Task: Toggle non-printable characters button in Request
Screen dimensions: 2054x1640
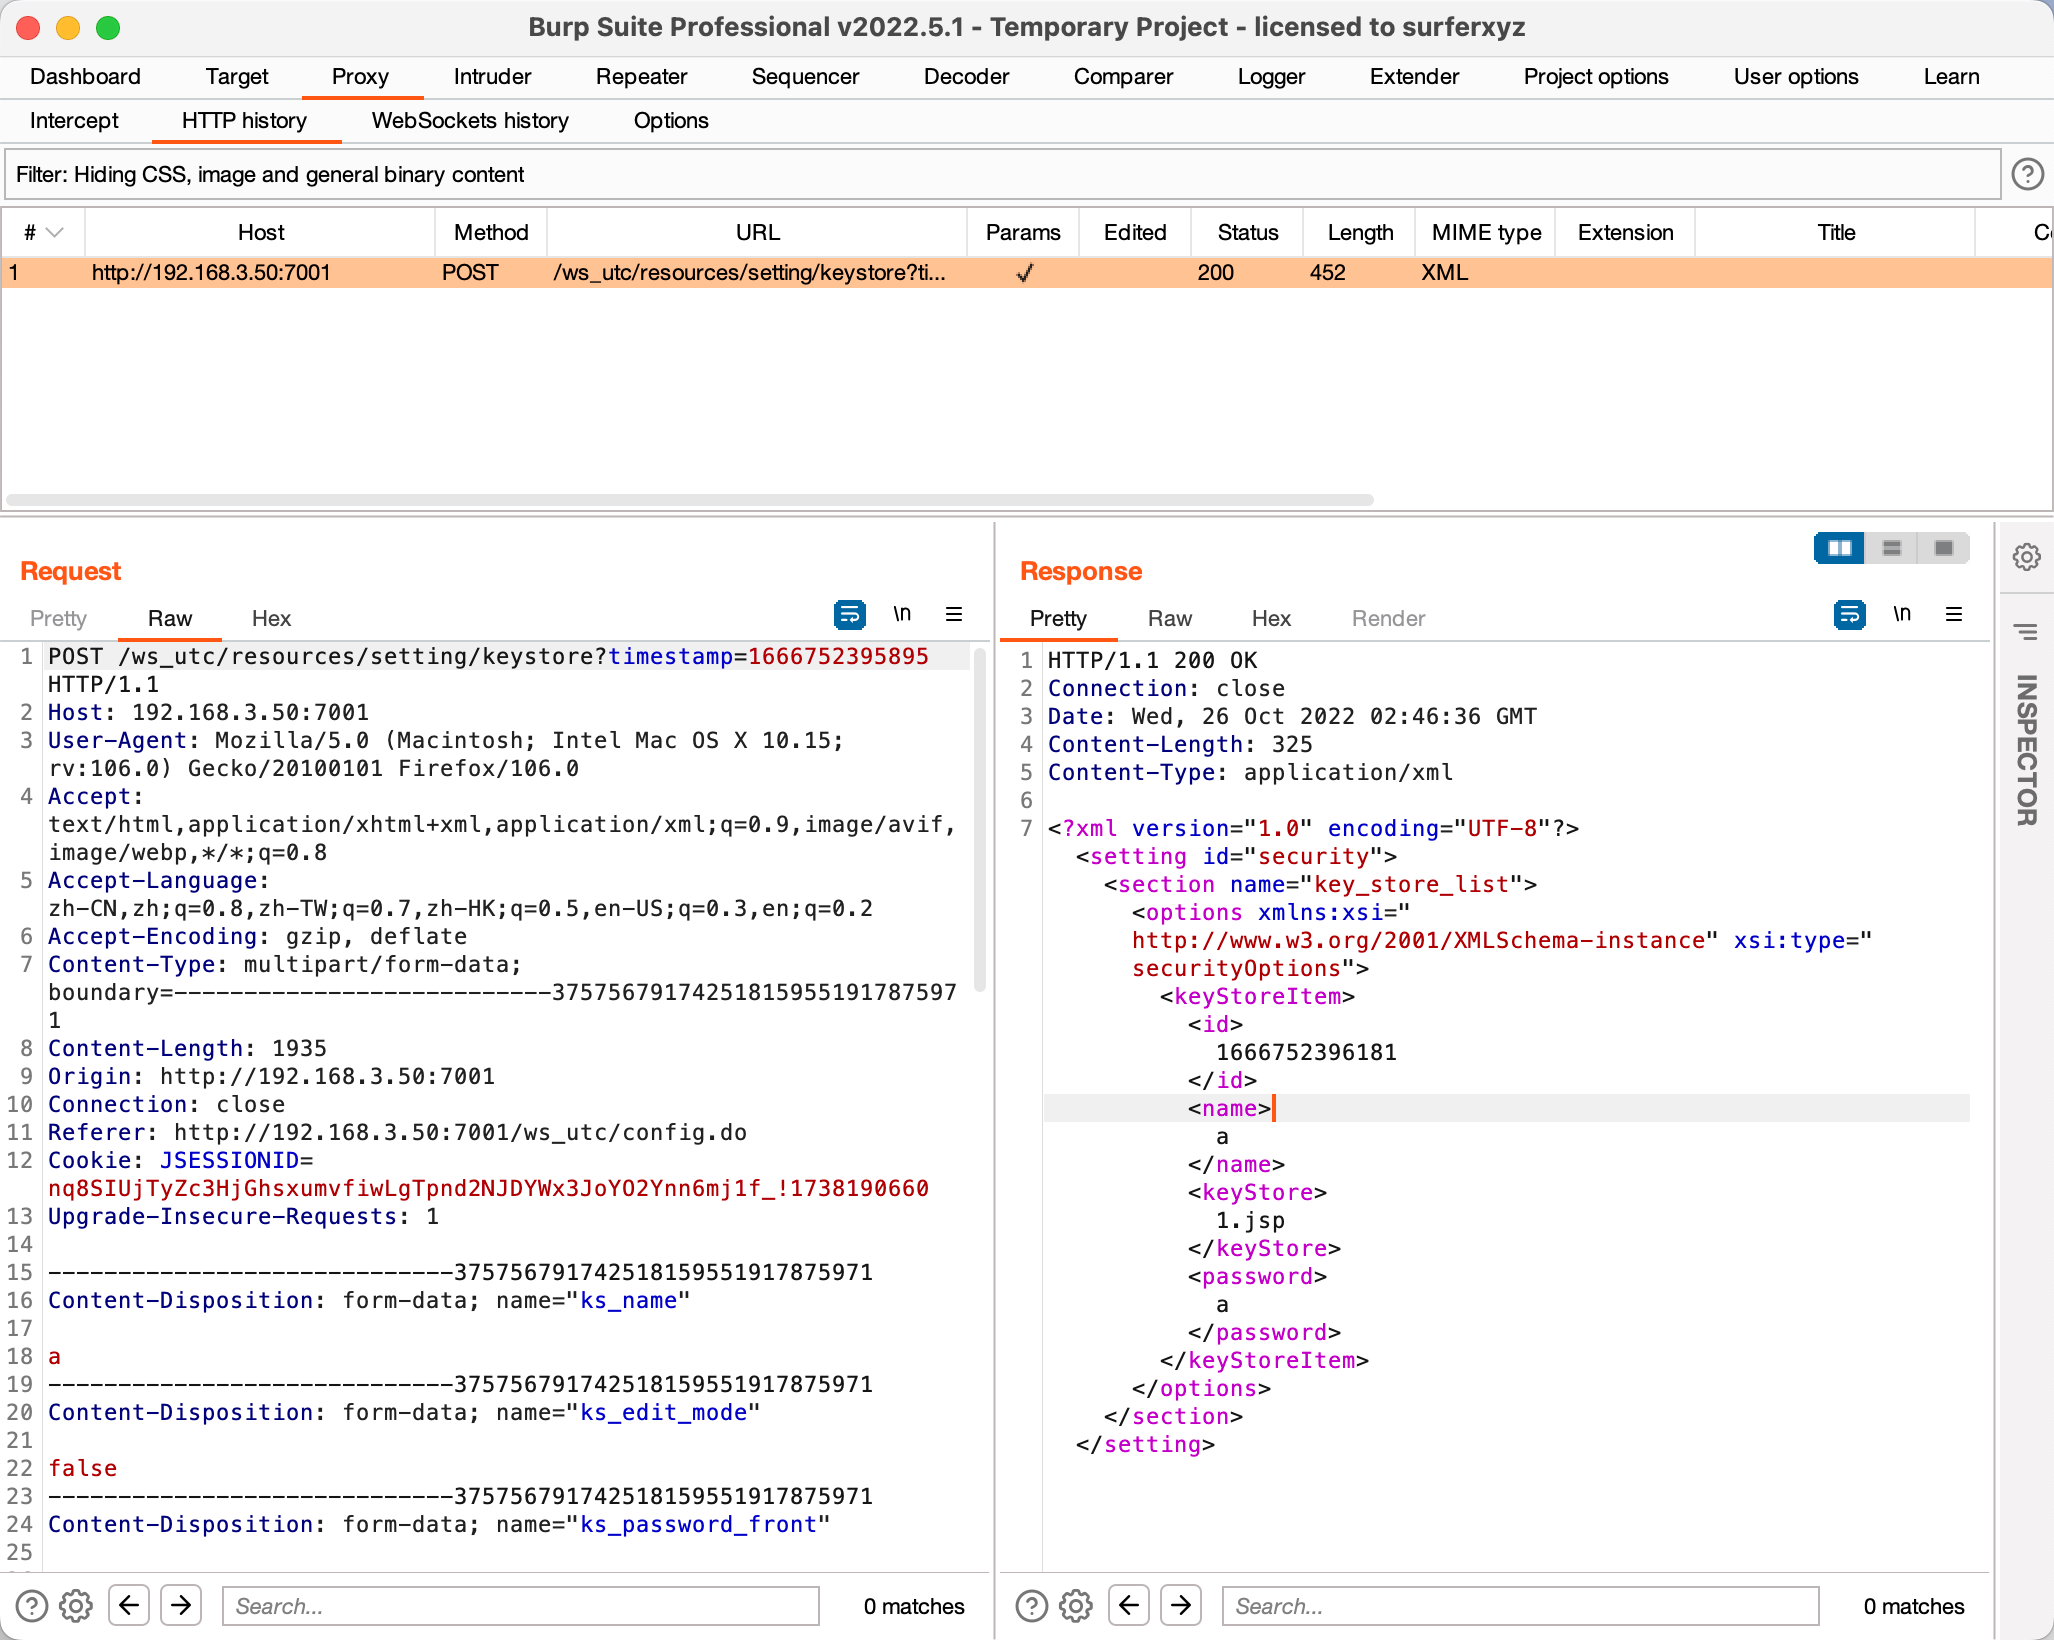Action: [901, 614]
